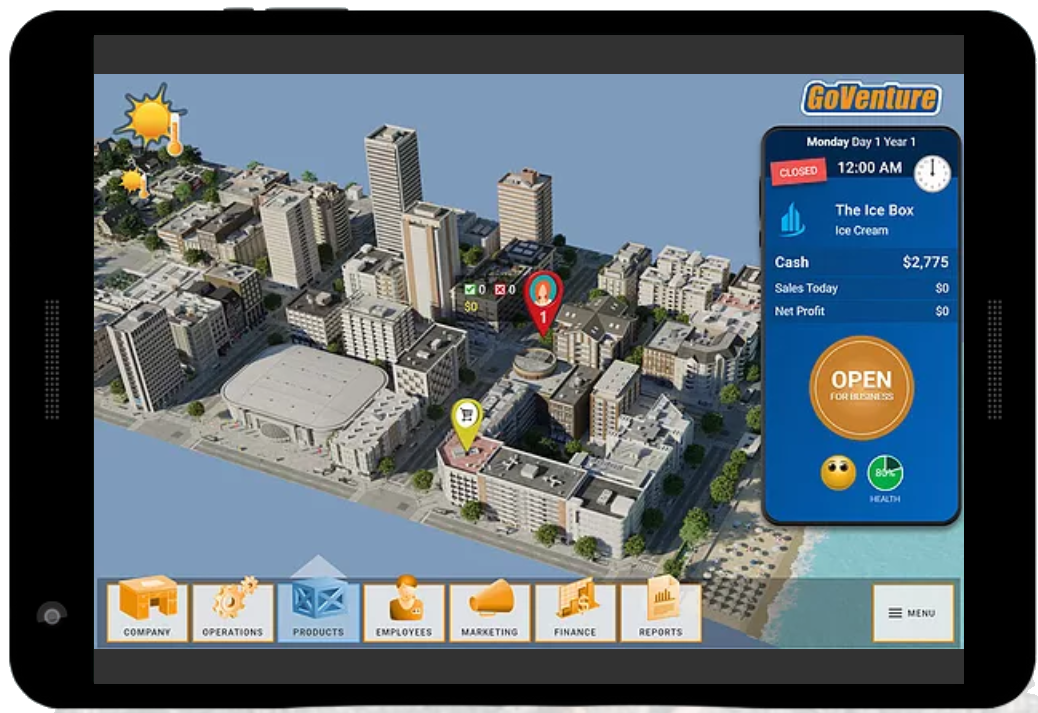
Task: Click the Open For Business button
Action: tap(861, 387)
